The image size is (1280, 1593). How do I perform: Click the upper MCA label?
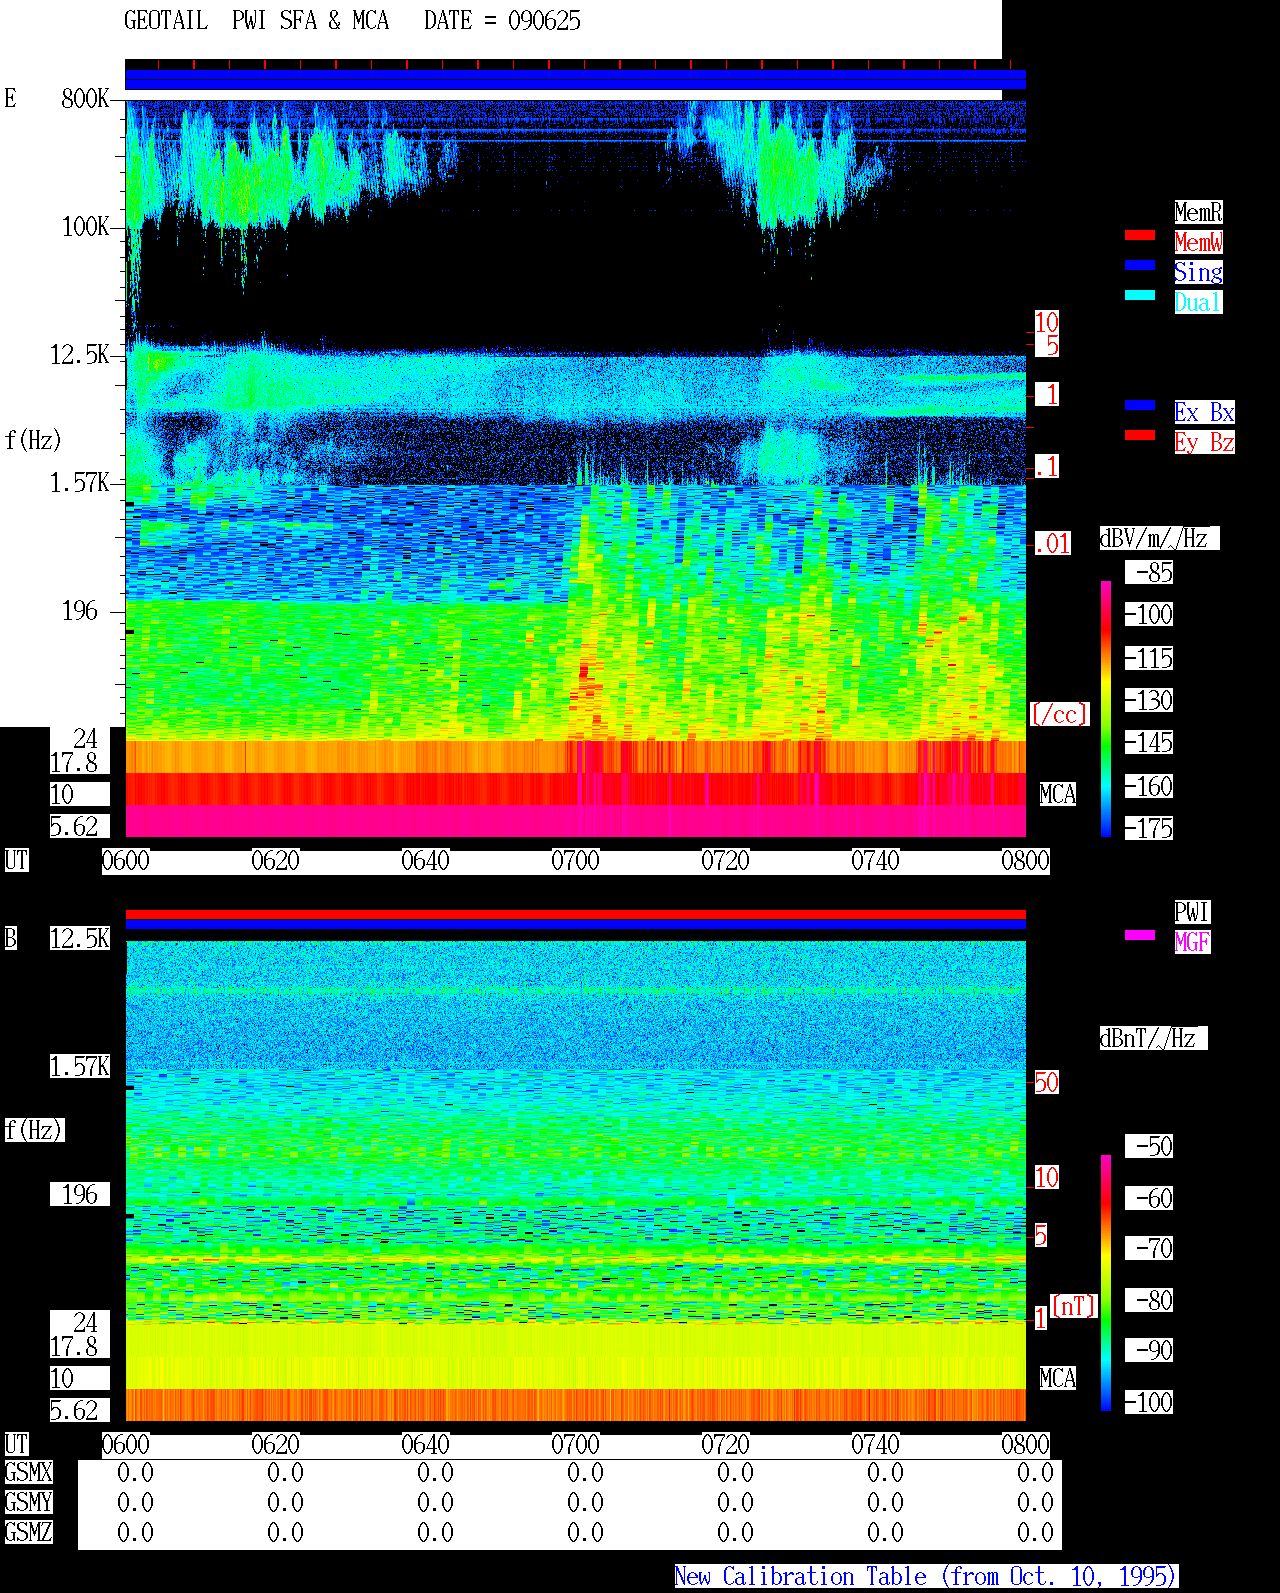tap(1057, 795)
